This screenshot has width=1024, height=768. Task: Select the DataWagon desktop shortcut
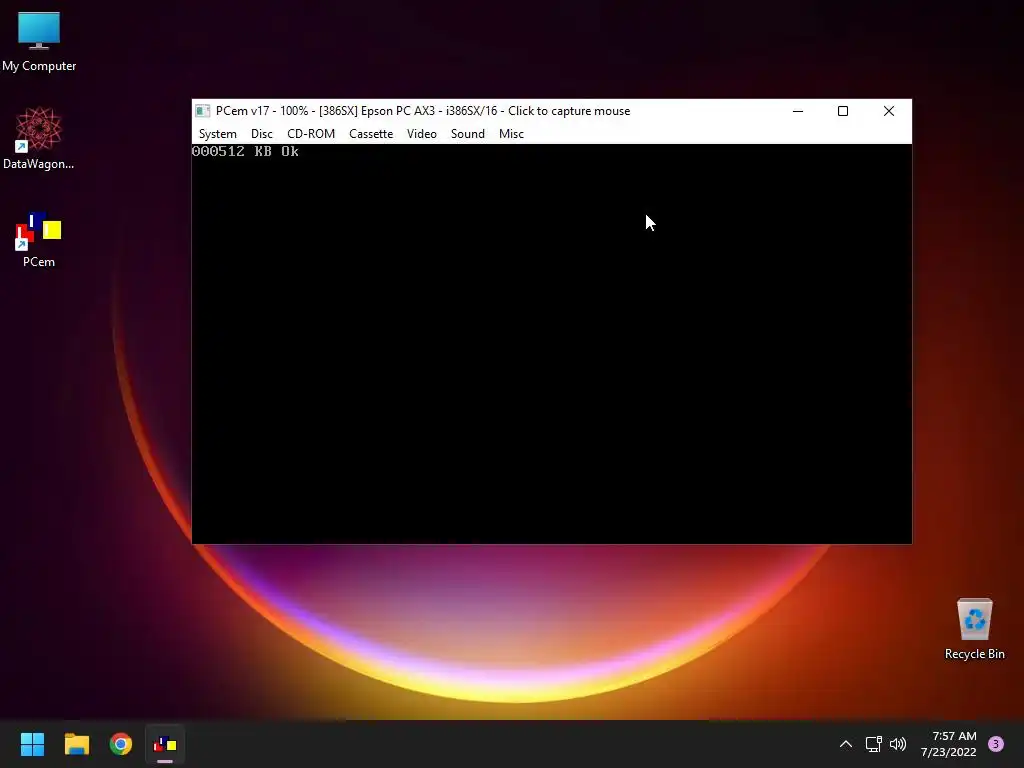tap(39, 139)
